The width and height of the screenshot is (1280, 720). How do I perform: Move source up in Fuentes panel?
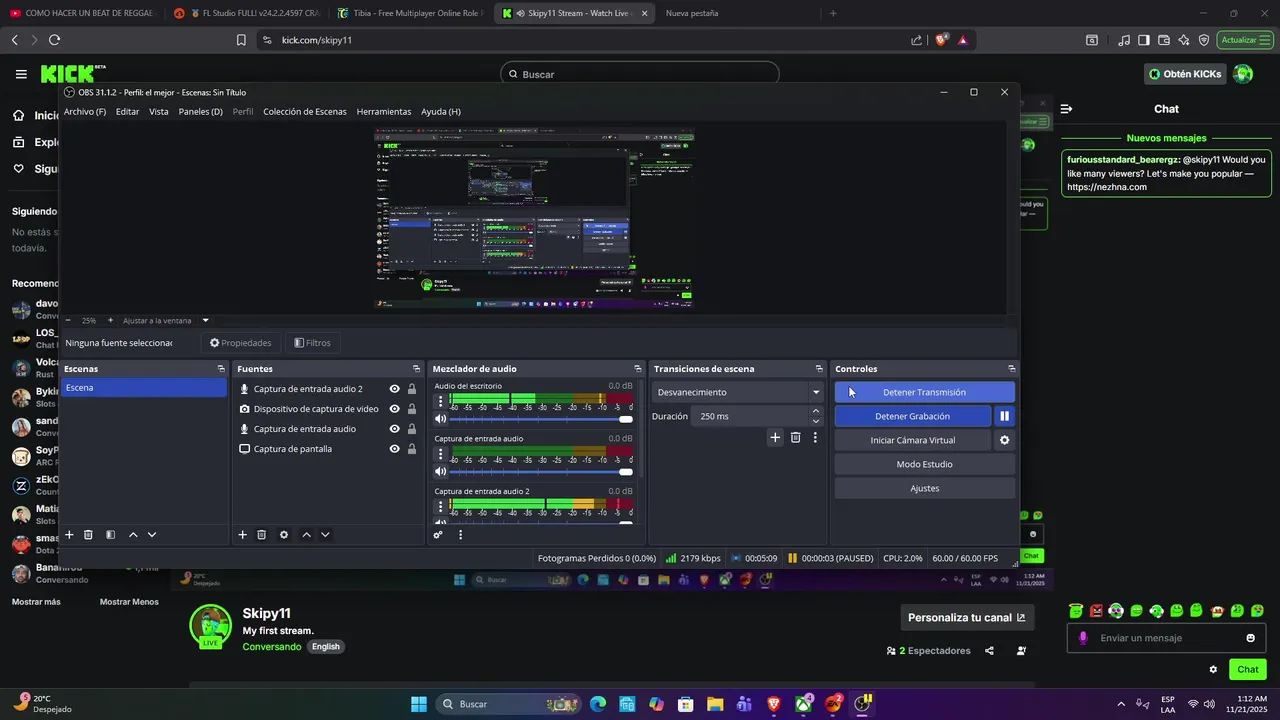[306, 535]
